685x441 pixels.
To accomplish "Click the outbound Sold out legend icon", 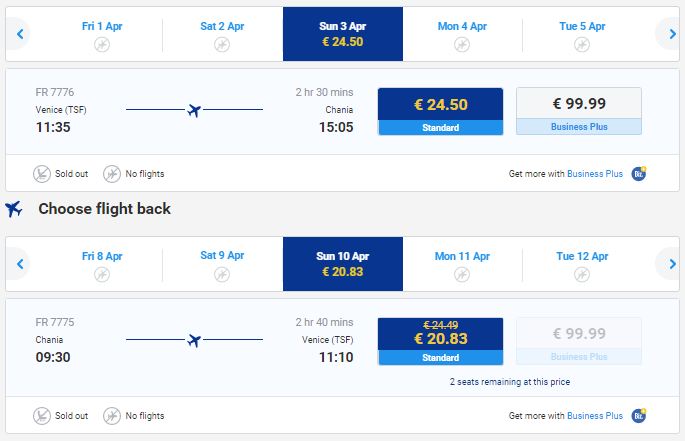I will (42, 174).
